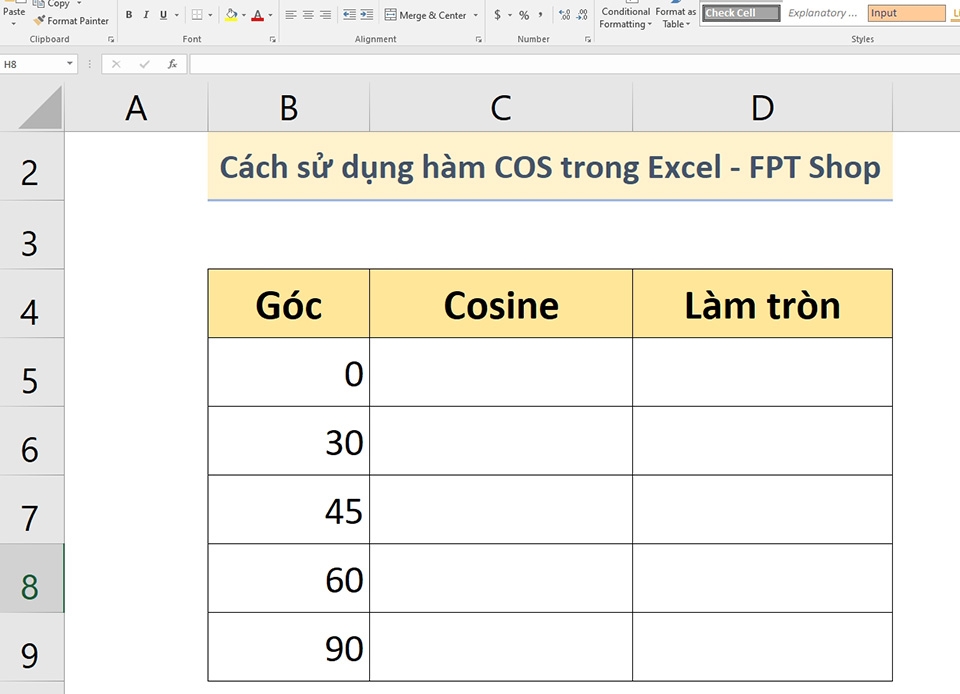The image size is (960, 694).
Task: Toggle italic formatting
Action: click(145, 14)
